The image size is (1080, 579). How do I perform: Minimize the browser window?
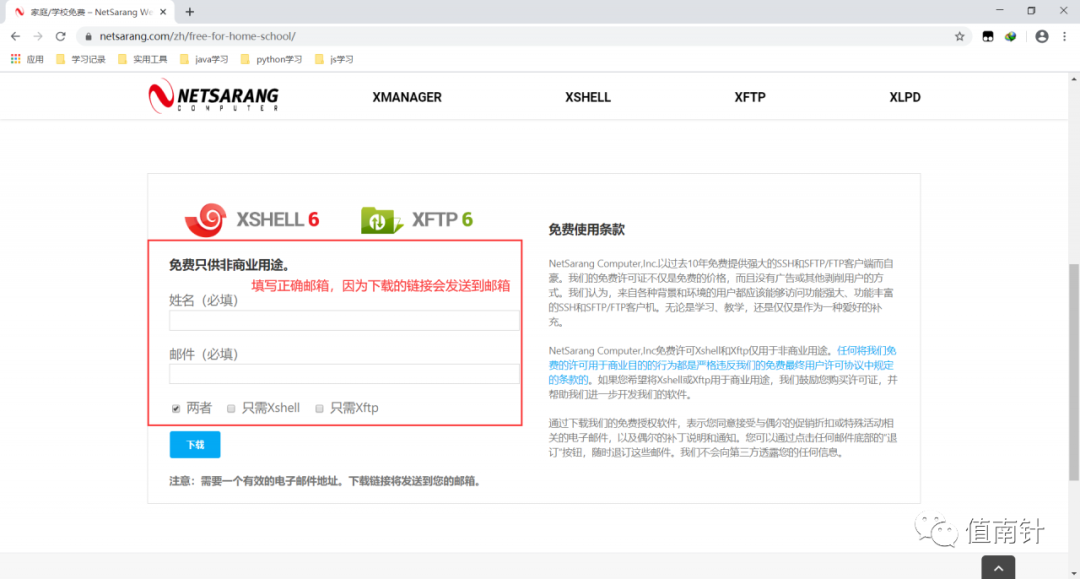(999, 10)
